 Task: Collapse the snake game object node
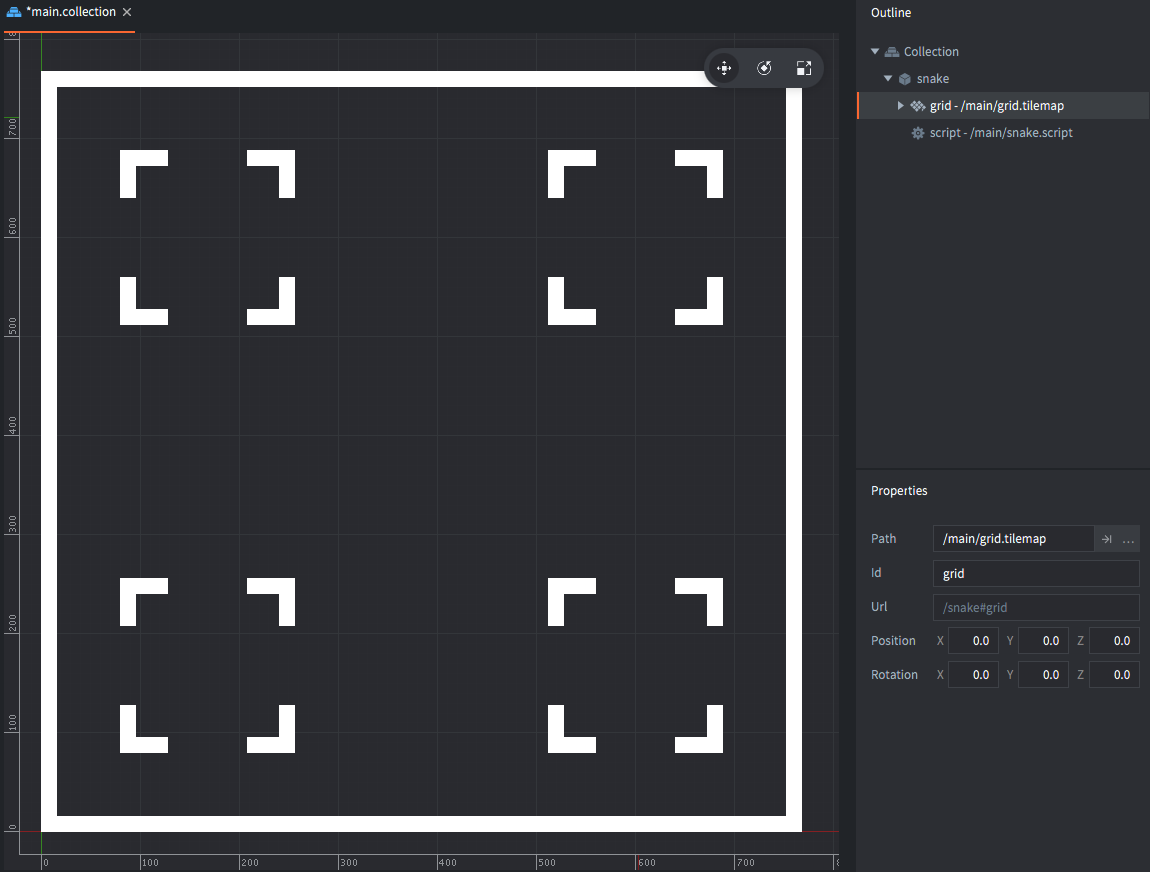[888, 78]
